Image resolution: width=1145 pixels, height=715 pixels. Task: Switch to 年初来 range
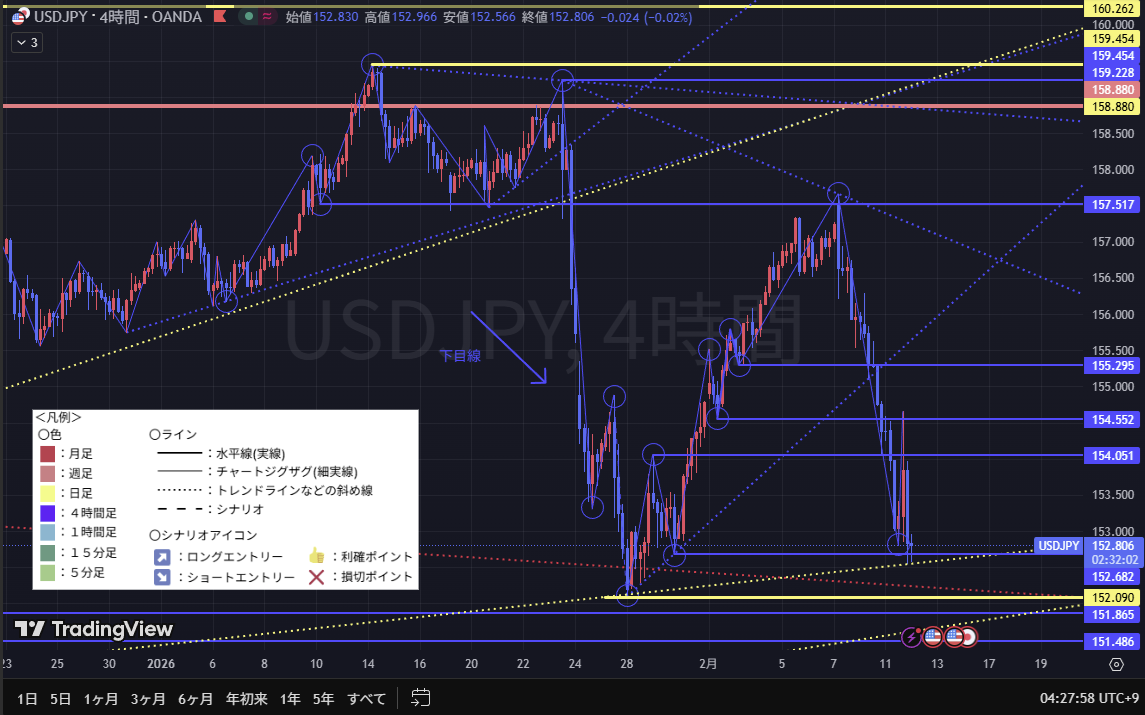click(247, 697)
